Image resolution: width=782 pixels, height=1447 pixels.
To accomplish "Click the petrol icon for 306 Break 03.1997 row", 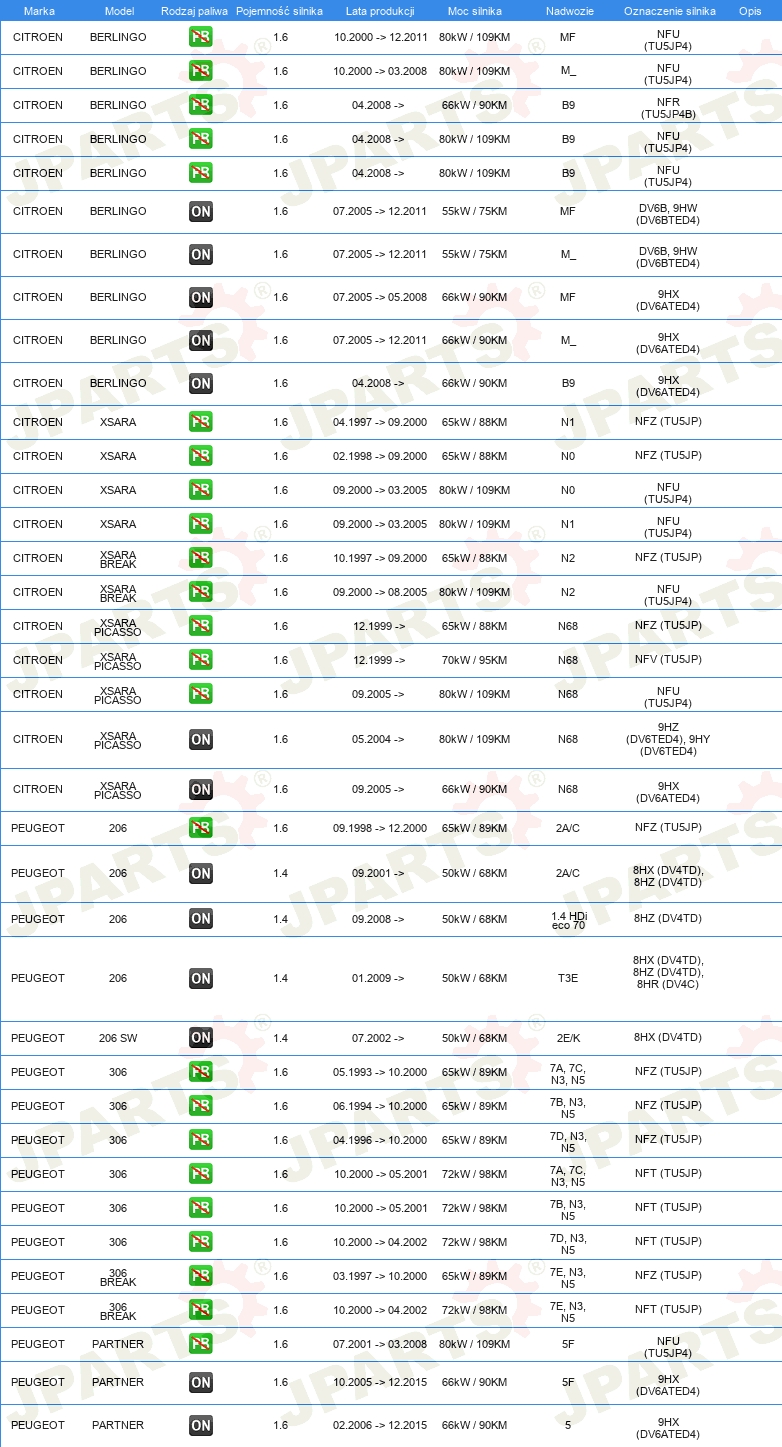I will coord(201,1276).
